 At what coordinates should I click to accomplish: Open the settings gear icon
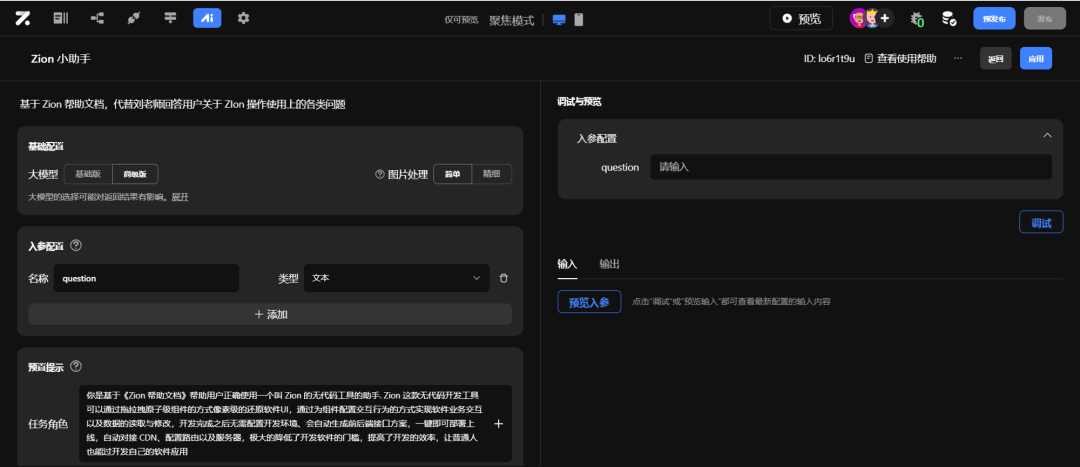click(243, 19)
